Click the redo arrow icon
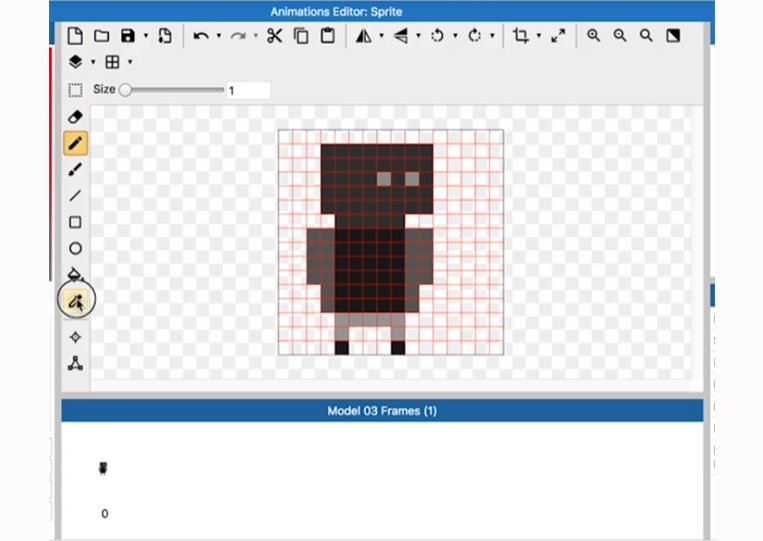 (x=238, y=36)
